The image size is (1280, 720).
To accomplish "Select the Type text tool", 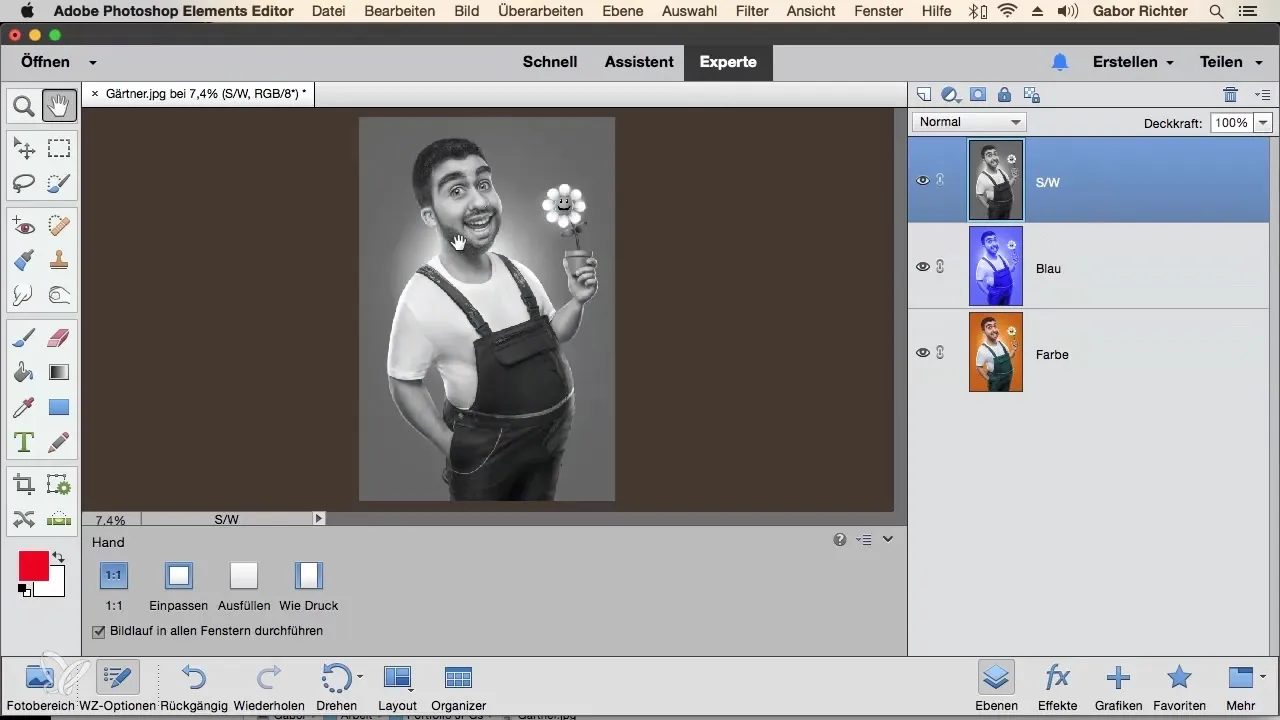I will (x=24, y=442).
